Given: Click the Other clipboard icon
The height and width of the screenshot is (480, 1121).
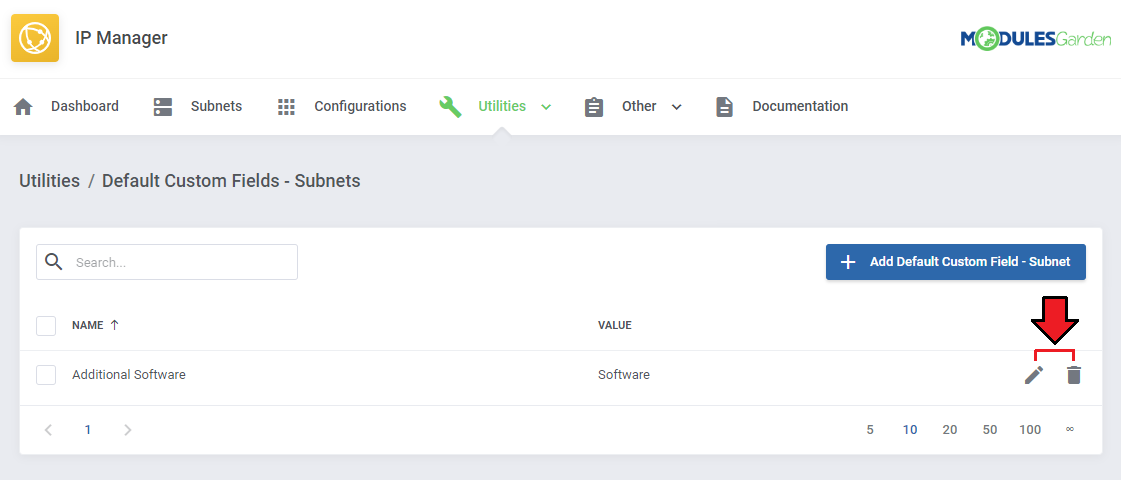Looking at the screenshot, I should coord(594,107).
